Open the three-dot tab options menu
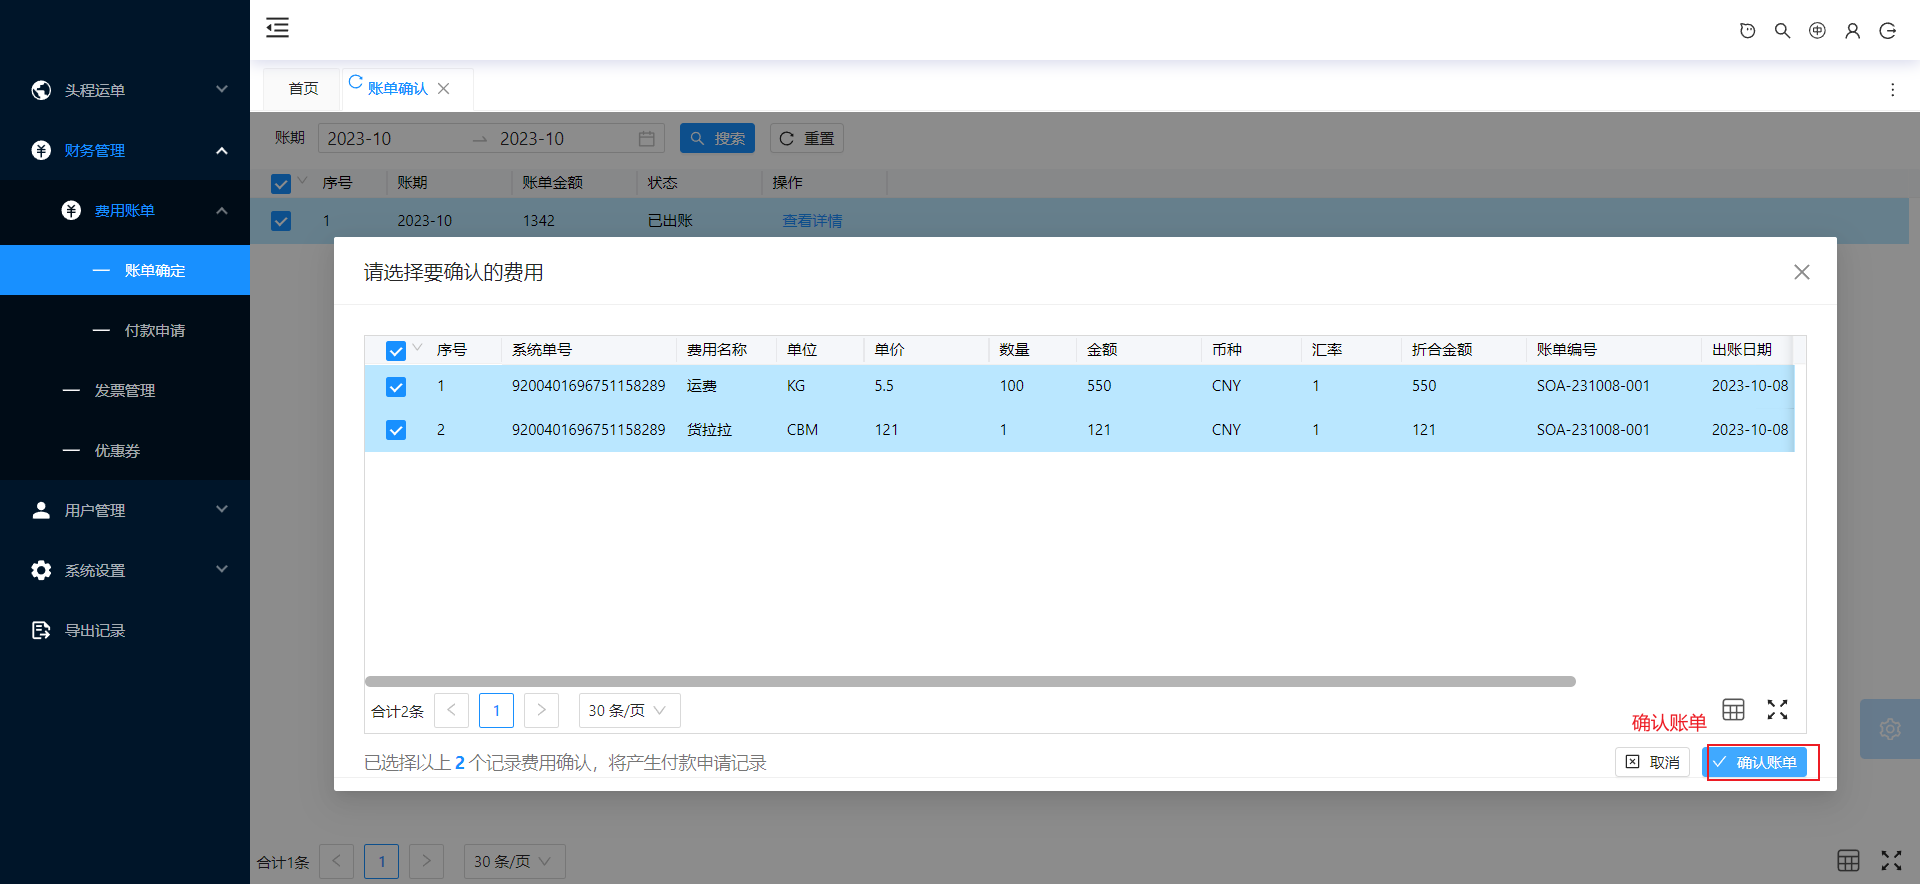The width and height of the screenshot is (1920, 884). (1892, 90)
